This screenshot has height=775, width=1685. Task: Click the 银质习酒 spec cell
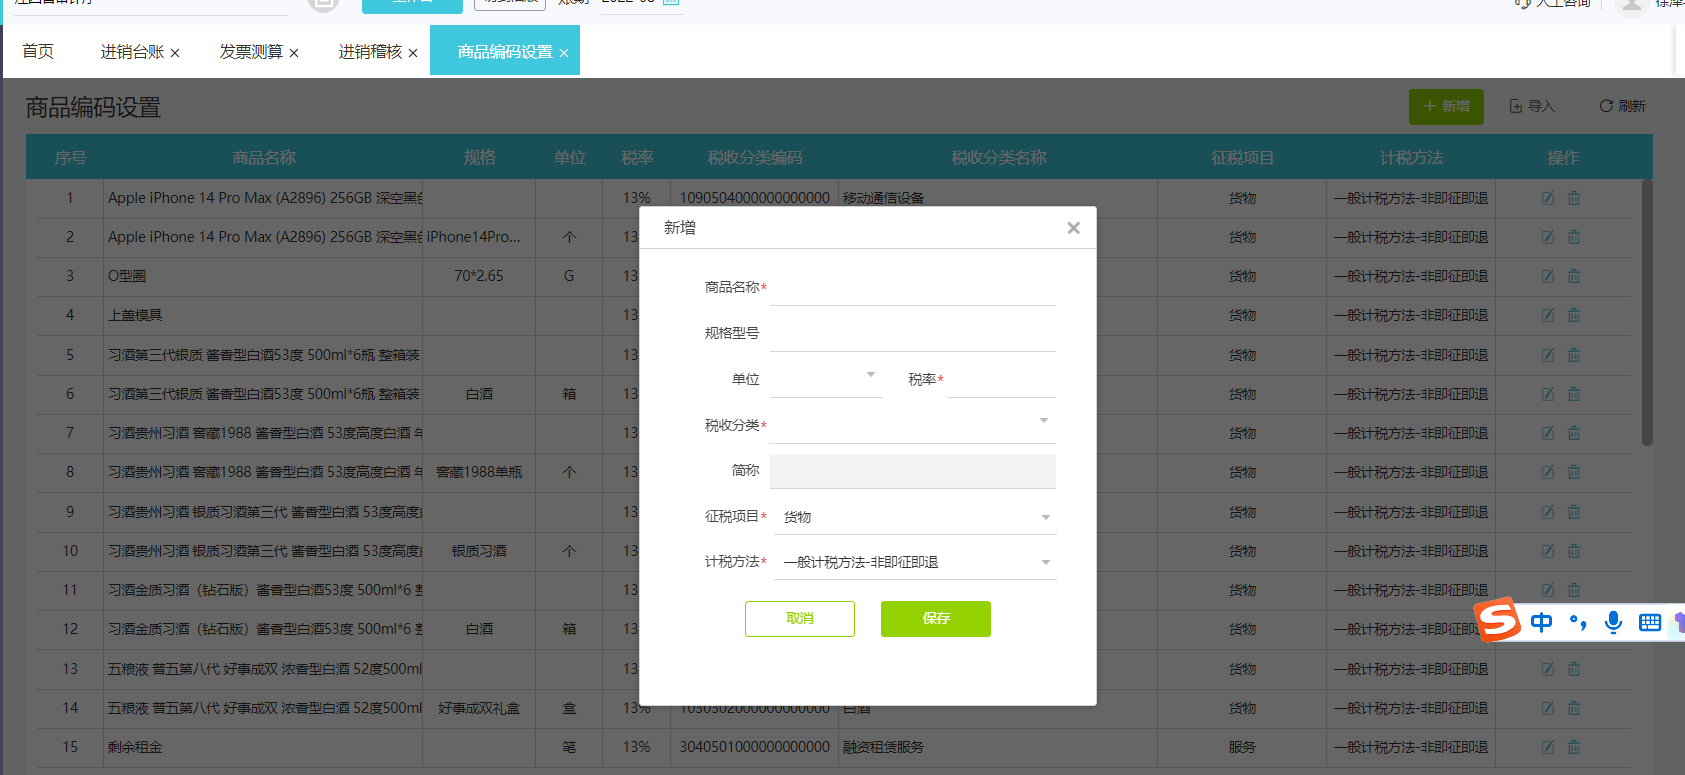pyautogui.click(x=479, y=551)
